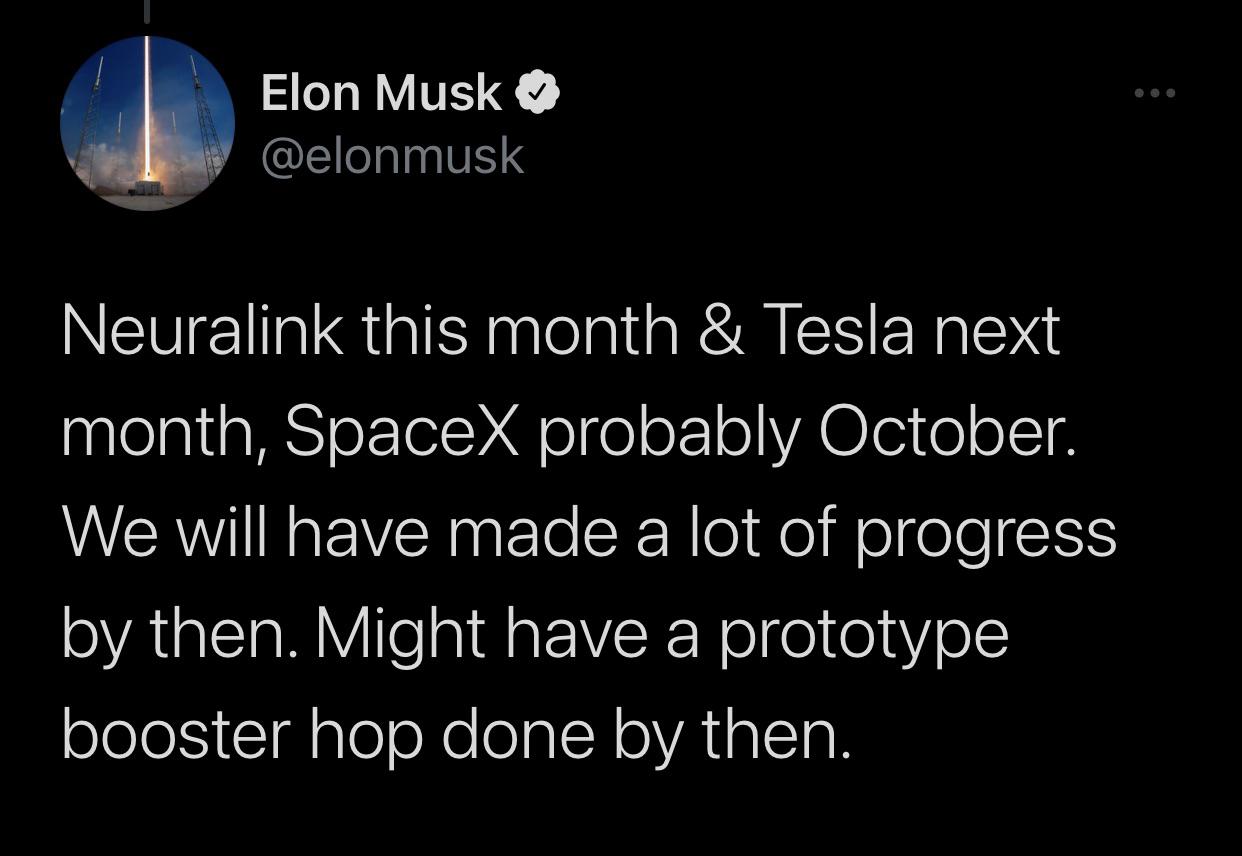Click the word Tesla in the tweet
This screenshot has width=1242, height=856.
840,331
